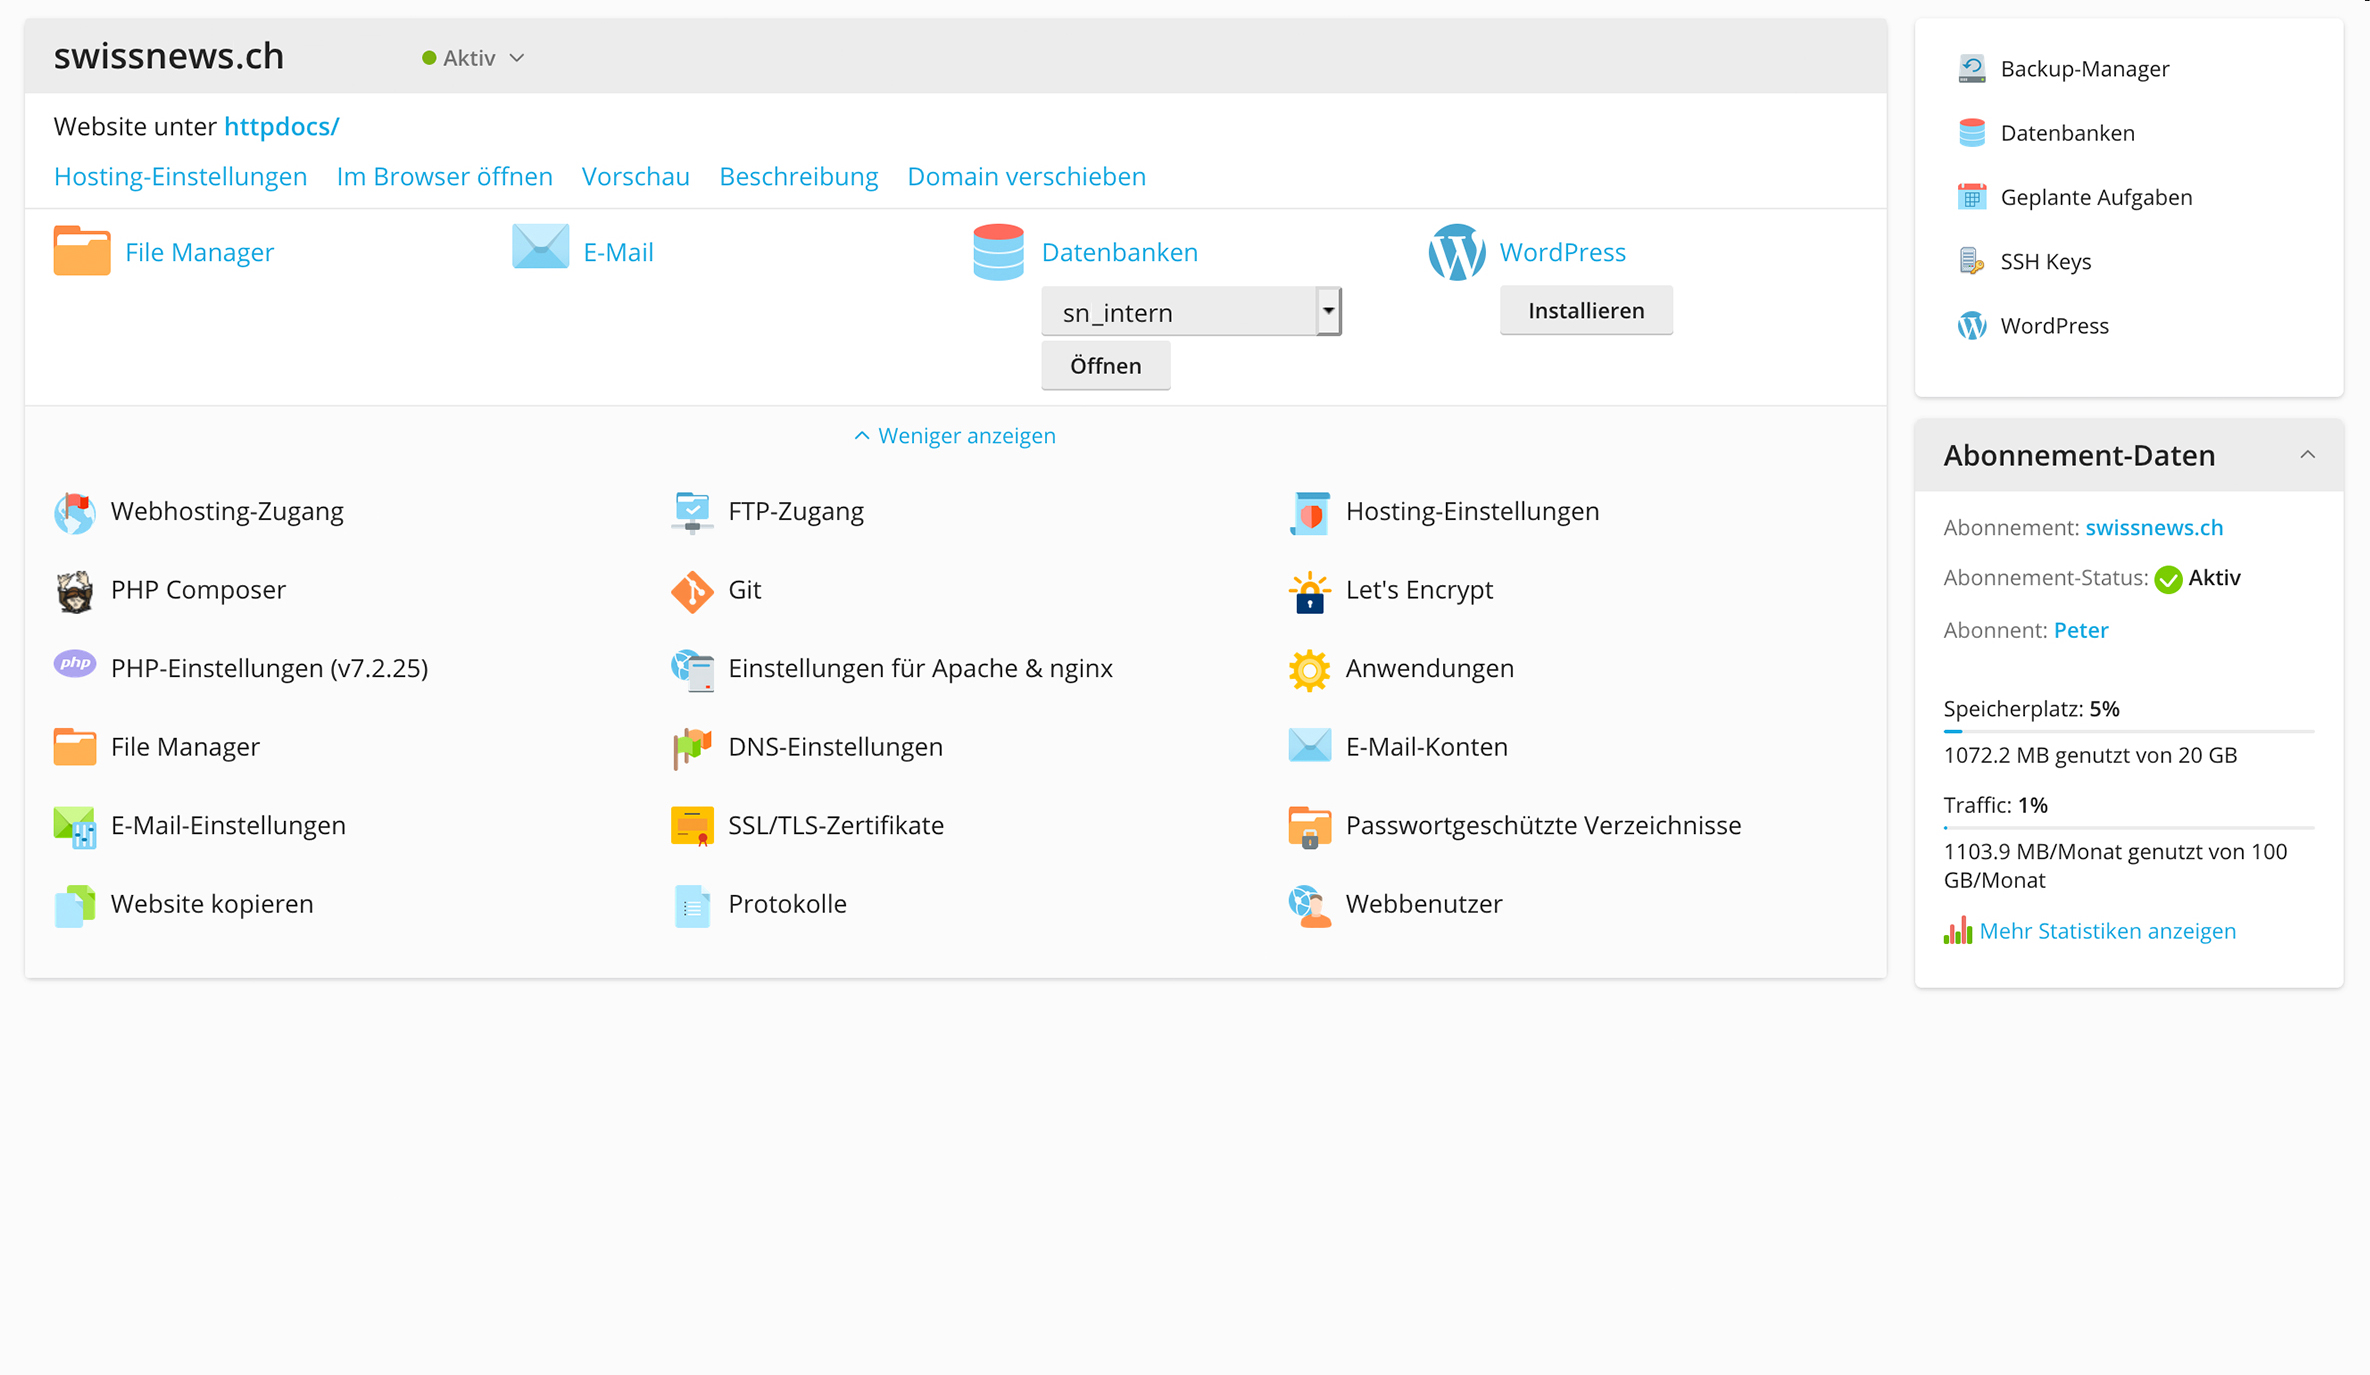Open the E-Mail-Einstellungen icon
2370x1375 pixels.
click(75, 826)
